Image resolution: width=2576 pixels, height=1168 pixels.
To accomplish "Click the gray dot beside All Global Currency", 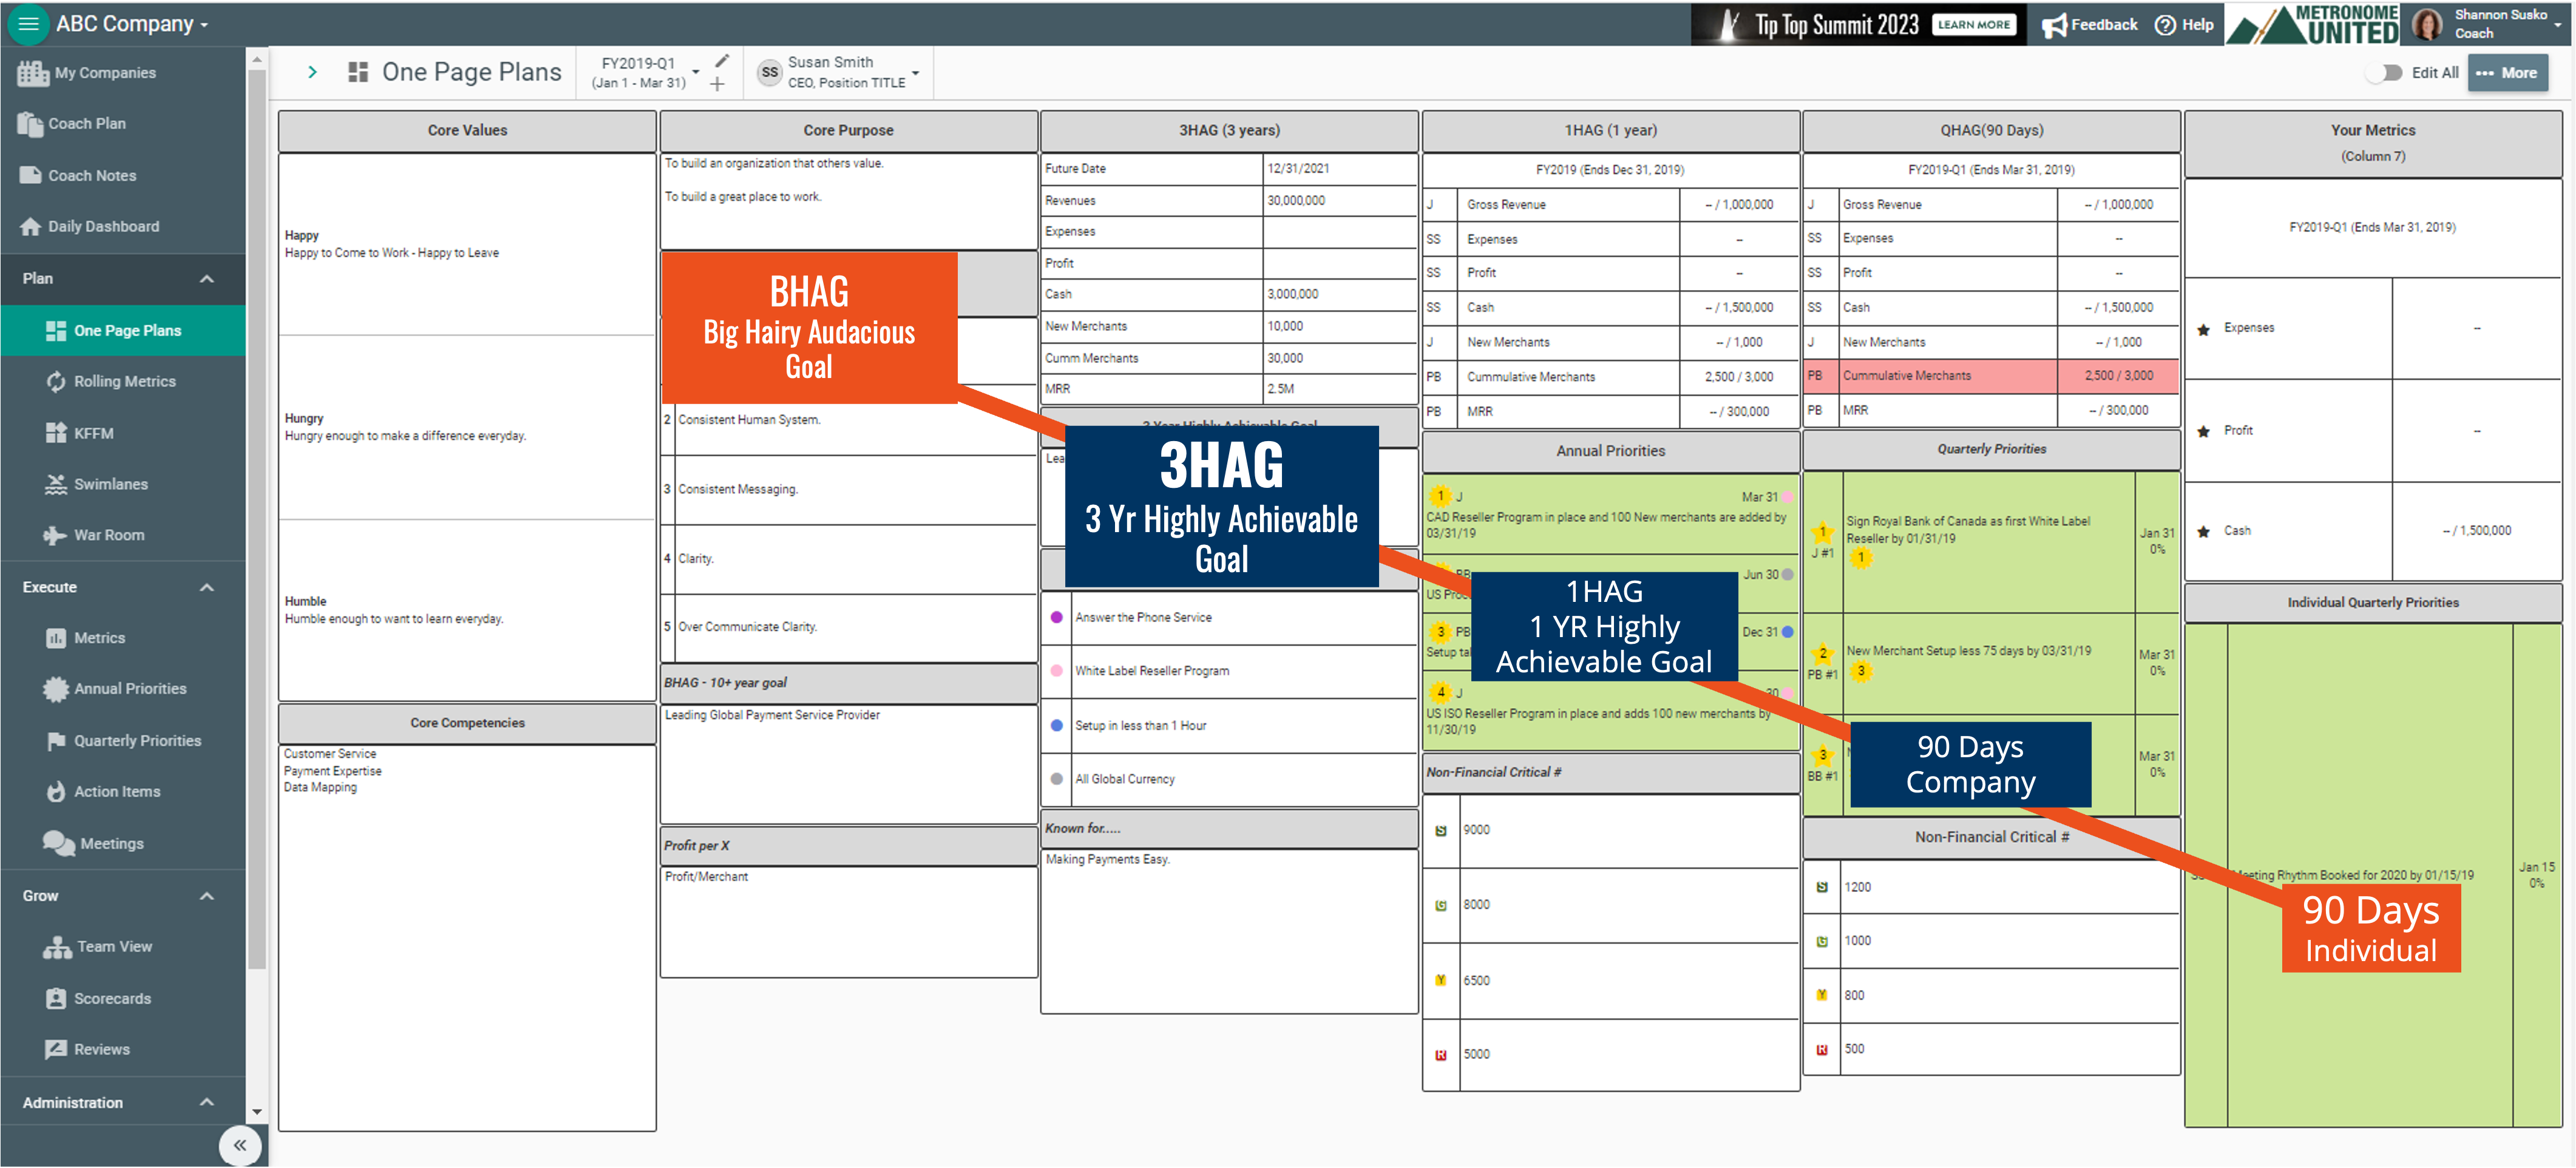I will click(1056, 779).
